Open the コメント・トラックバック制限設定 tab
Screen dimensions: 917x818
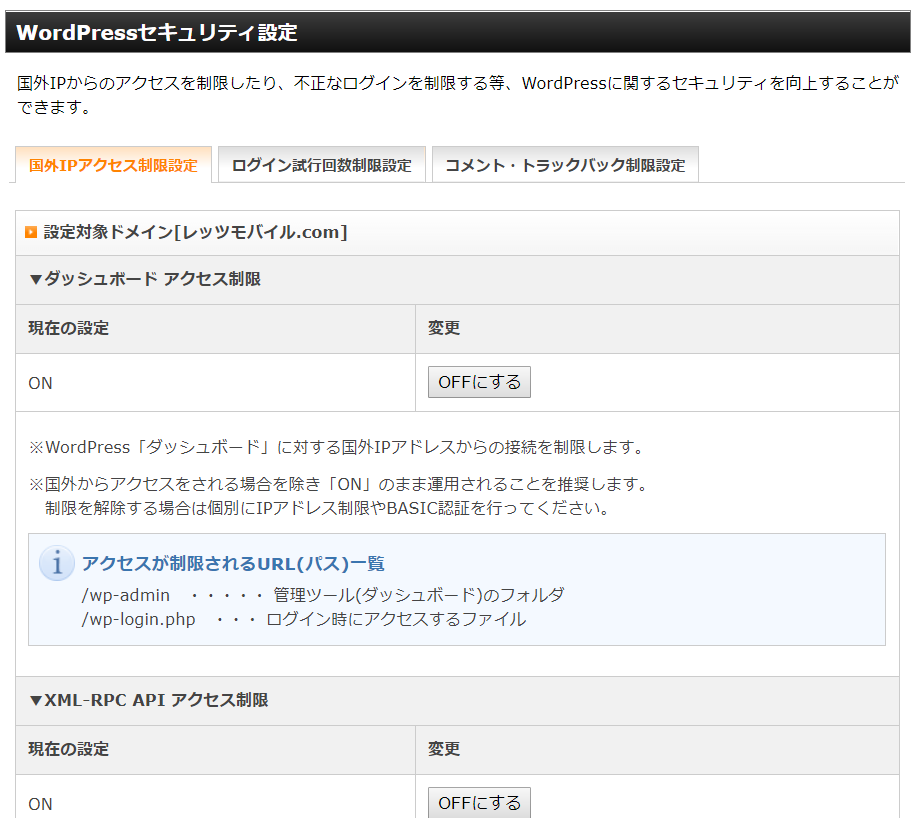565,165
